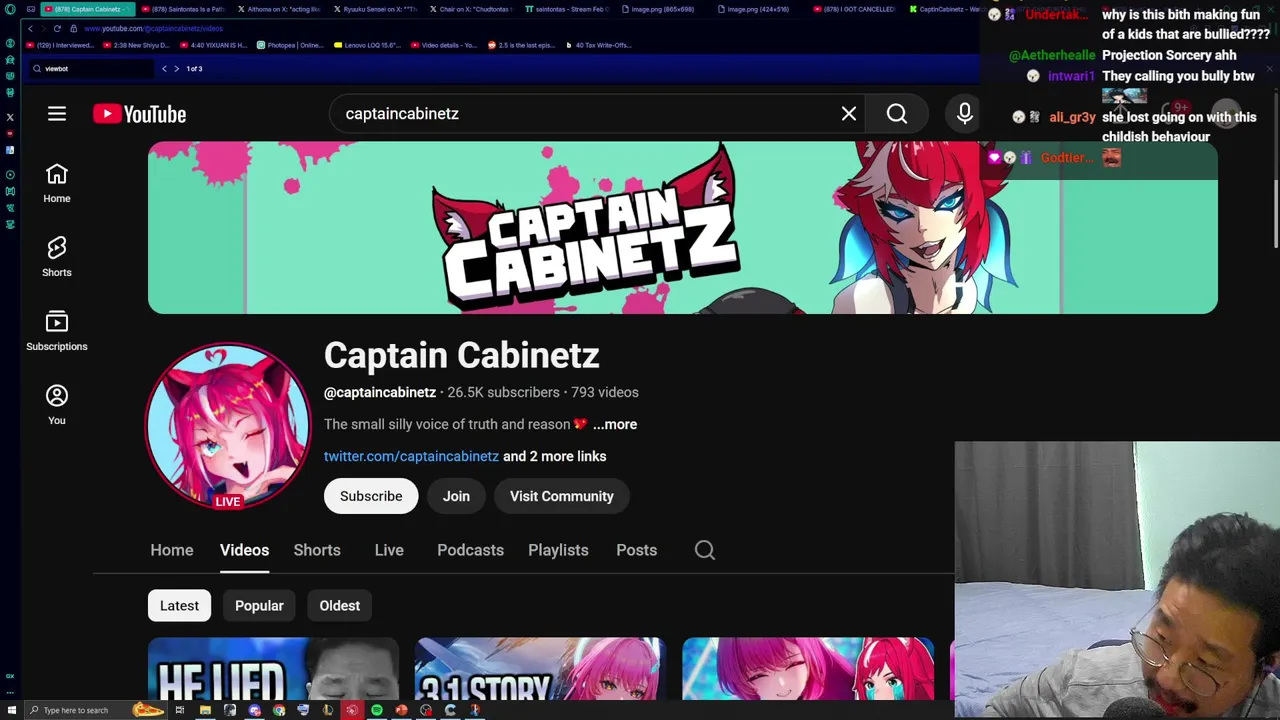Click the YouTube logo

click(140, 114)
